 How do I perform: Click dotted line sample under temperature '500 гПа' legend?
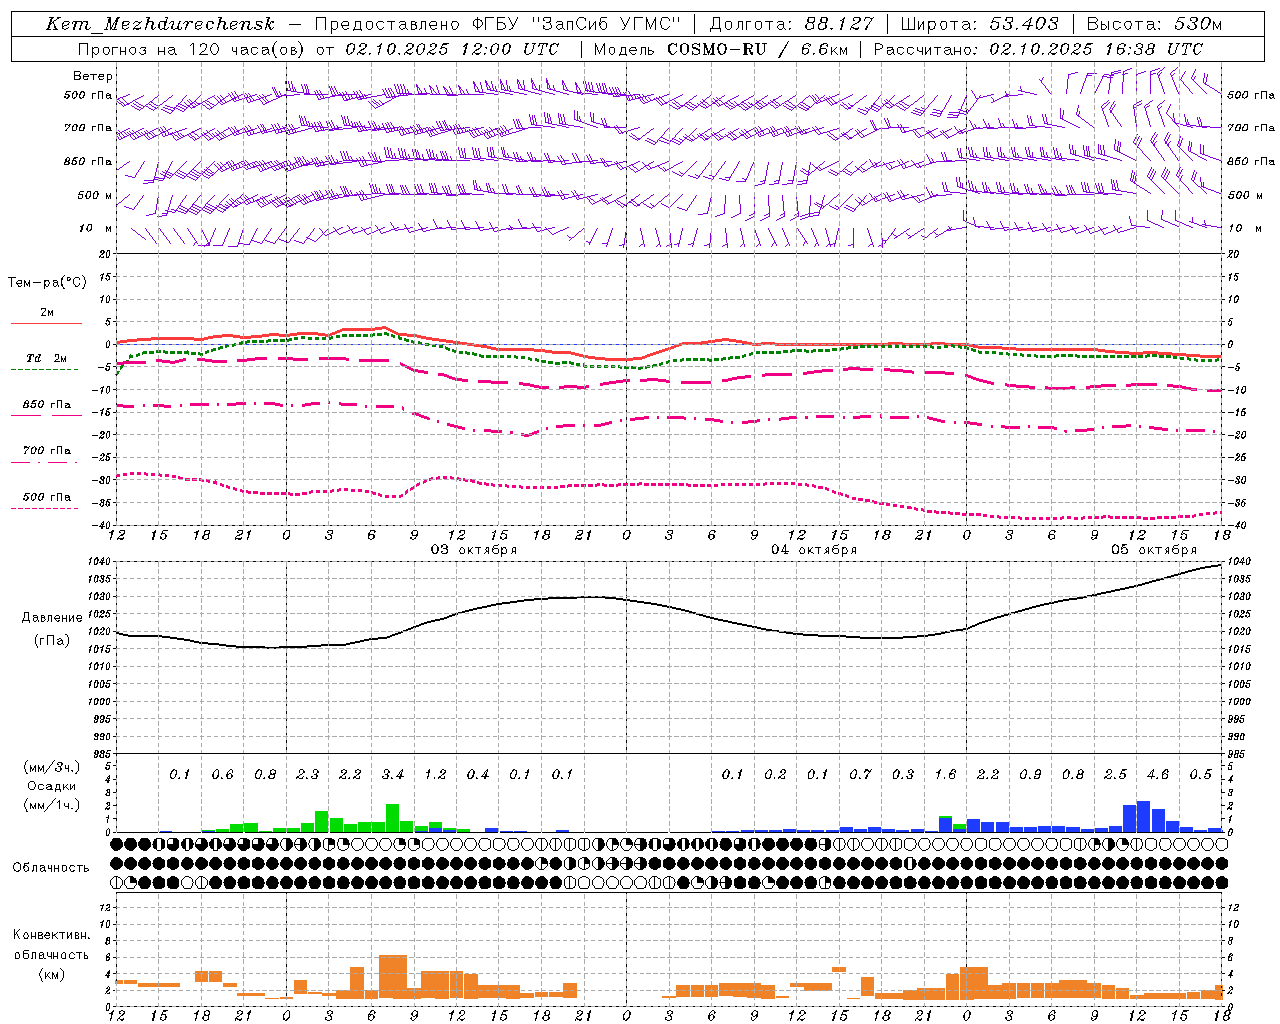click(x=44, y=508)
